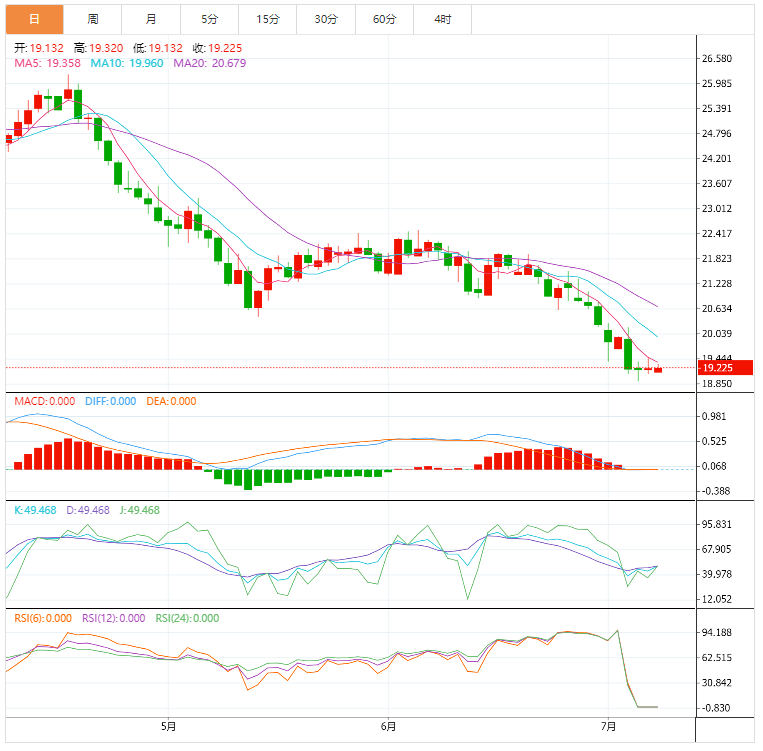Viewport: 763px width, 751px height.
Task: Open the 30分 timeframe tab
Action: click(x=326, y=19)
